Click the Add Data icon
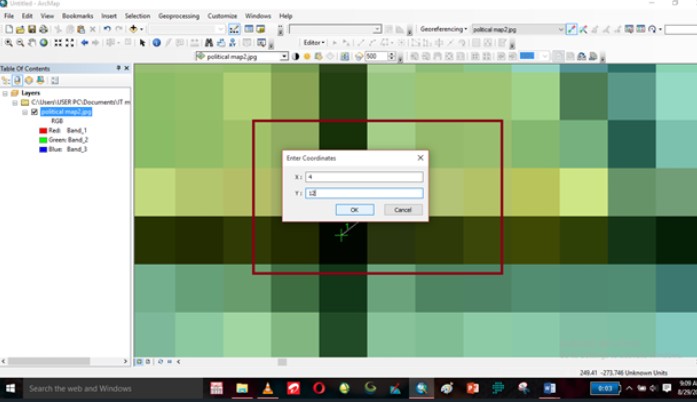Image resolution: width=697 pixels, height=402 pixels. 133,29
